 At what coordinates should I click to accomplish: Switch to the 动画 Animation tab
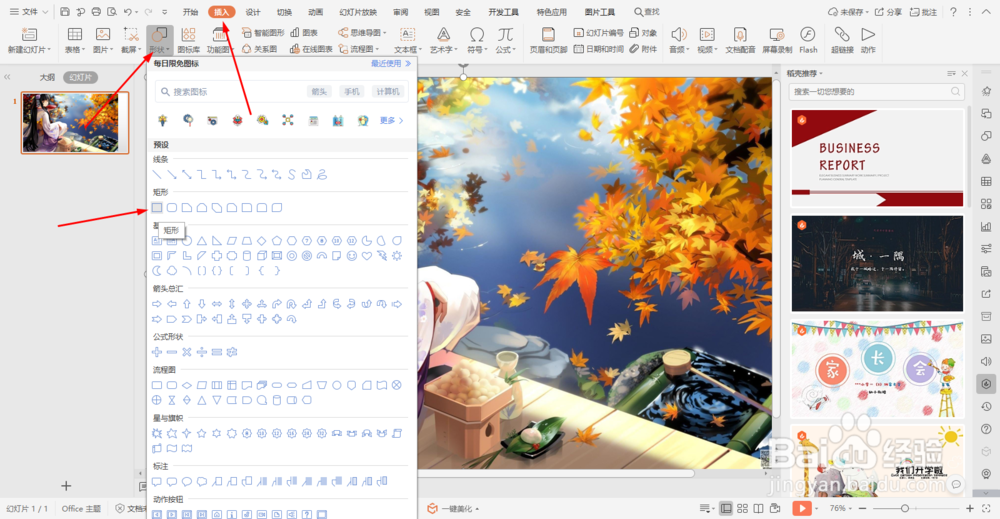(316, 12)
